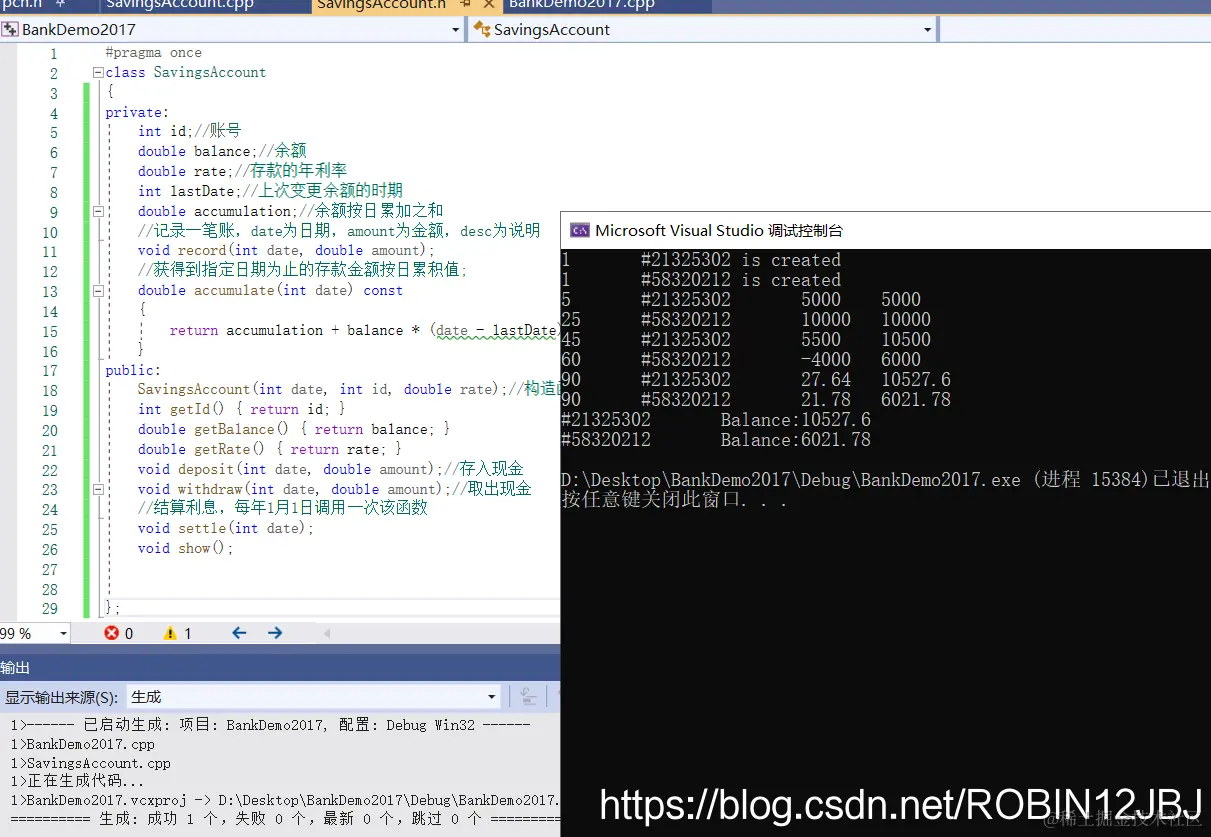Viewport: 1211px width, 837px height.
Task: Click the 'double getBalance()' line
Action: (294, 430)
